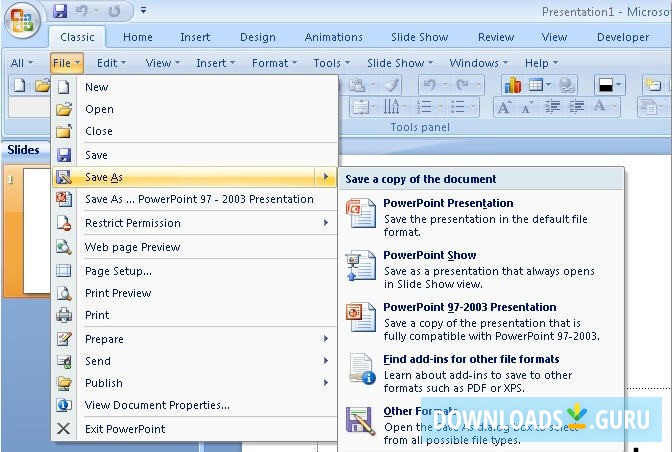Open the Customize Quick Access Toolbar arrow
The height and width of the screenshot is (452, 672).
(x=143, y=10)
